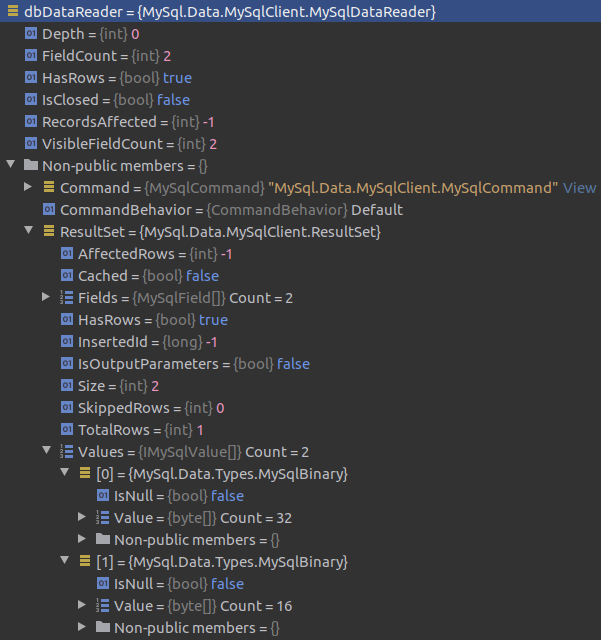The height and width of the screenshot is (640, 601).
Task: Select the 'Depth = {int} 0' row
Action: pos(91,34)
